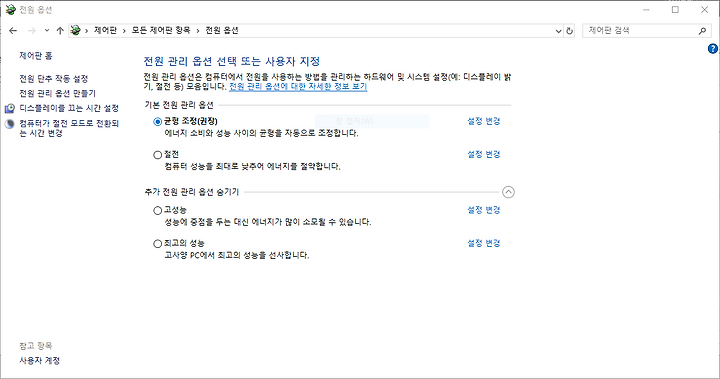The image size is (720, 379).
Task: Refresh the control panel page
Action: 569,31
